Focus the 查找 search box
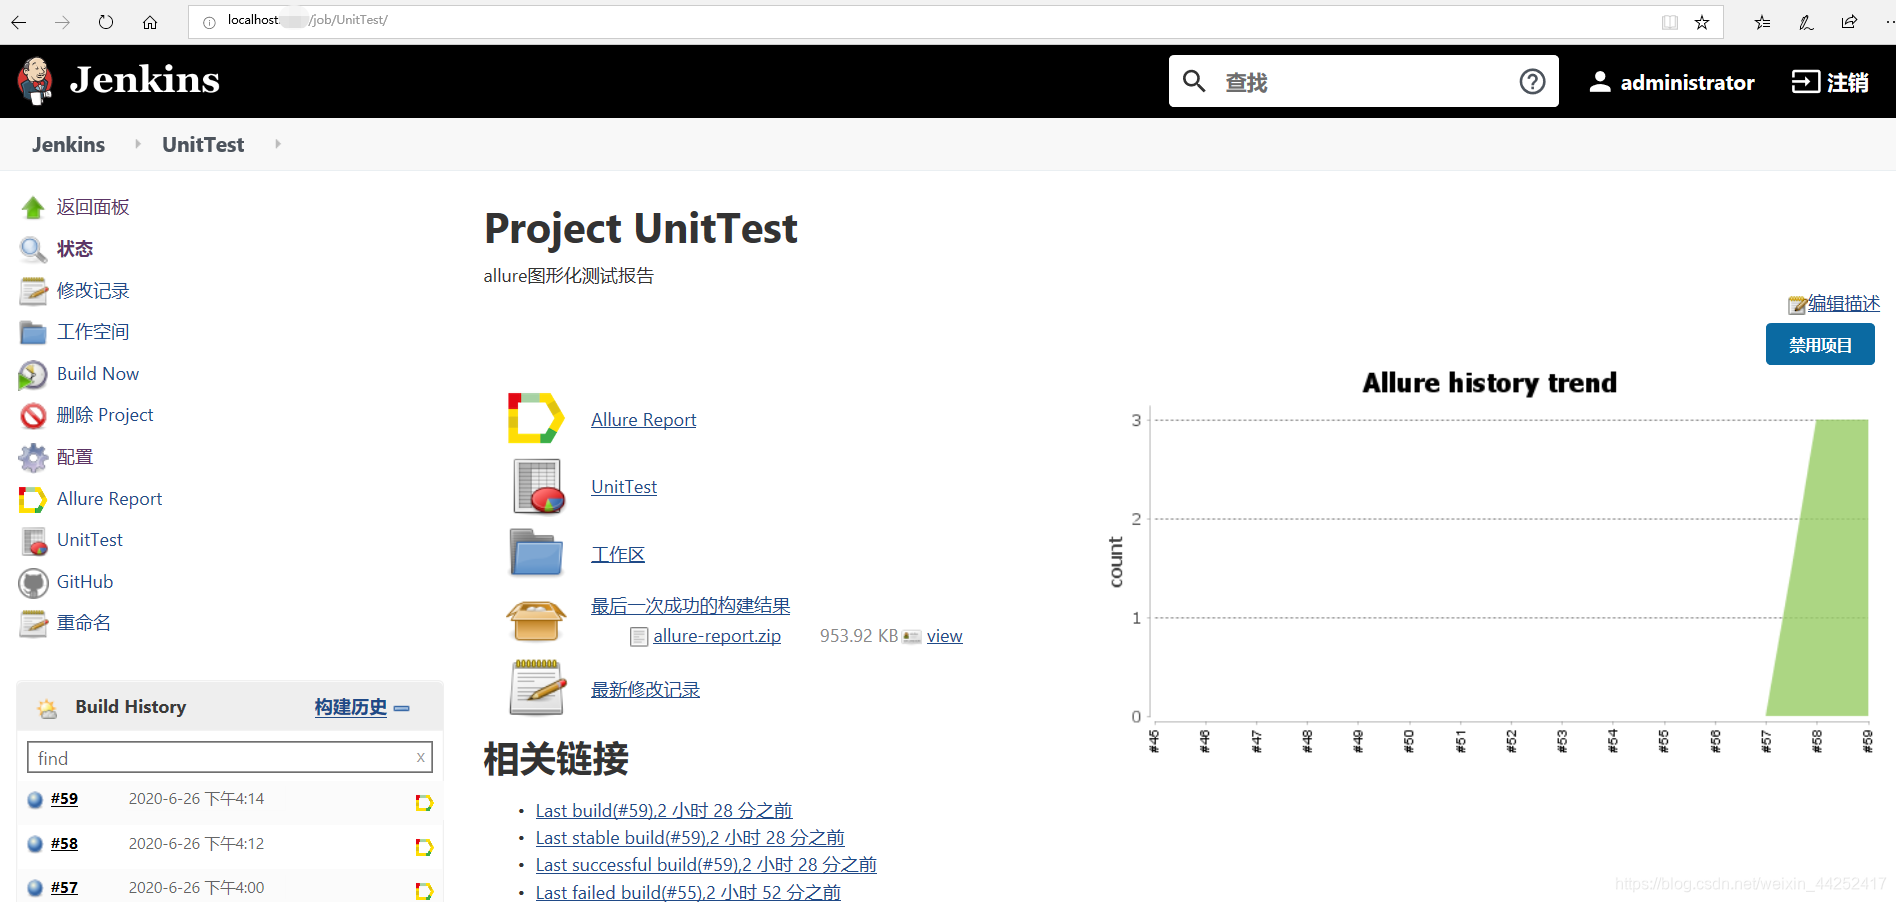The width and height of the screenshot is (1896, 902). [1364, 82]
